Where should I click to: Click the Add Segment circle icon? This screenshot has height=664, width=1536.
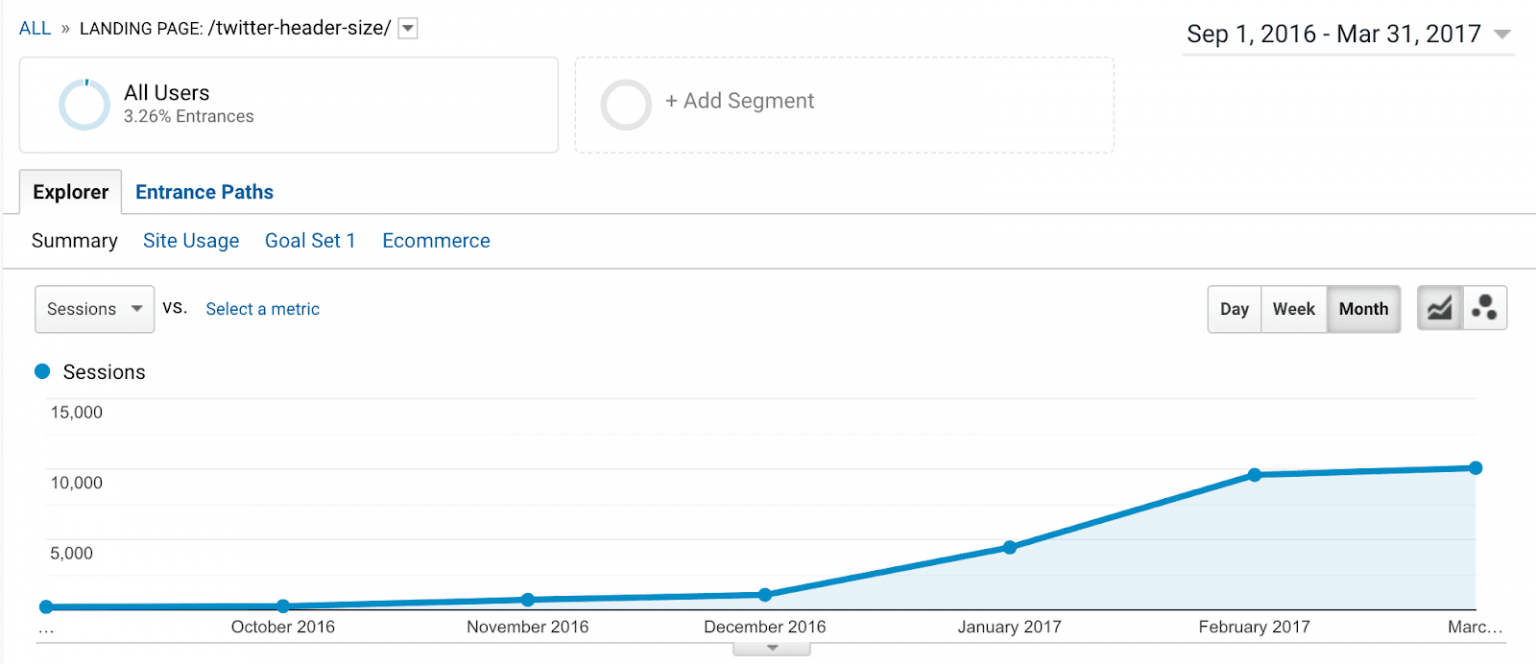pyautogui.click(x=626, y=101)
